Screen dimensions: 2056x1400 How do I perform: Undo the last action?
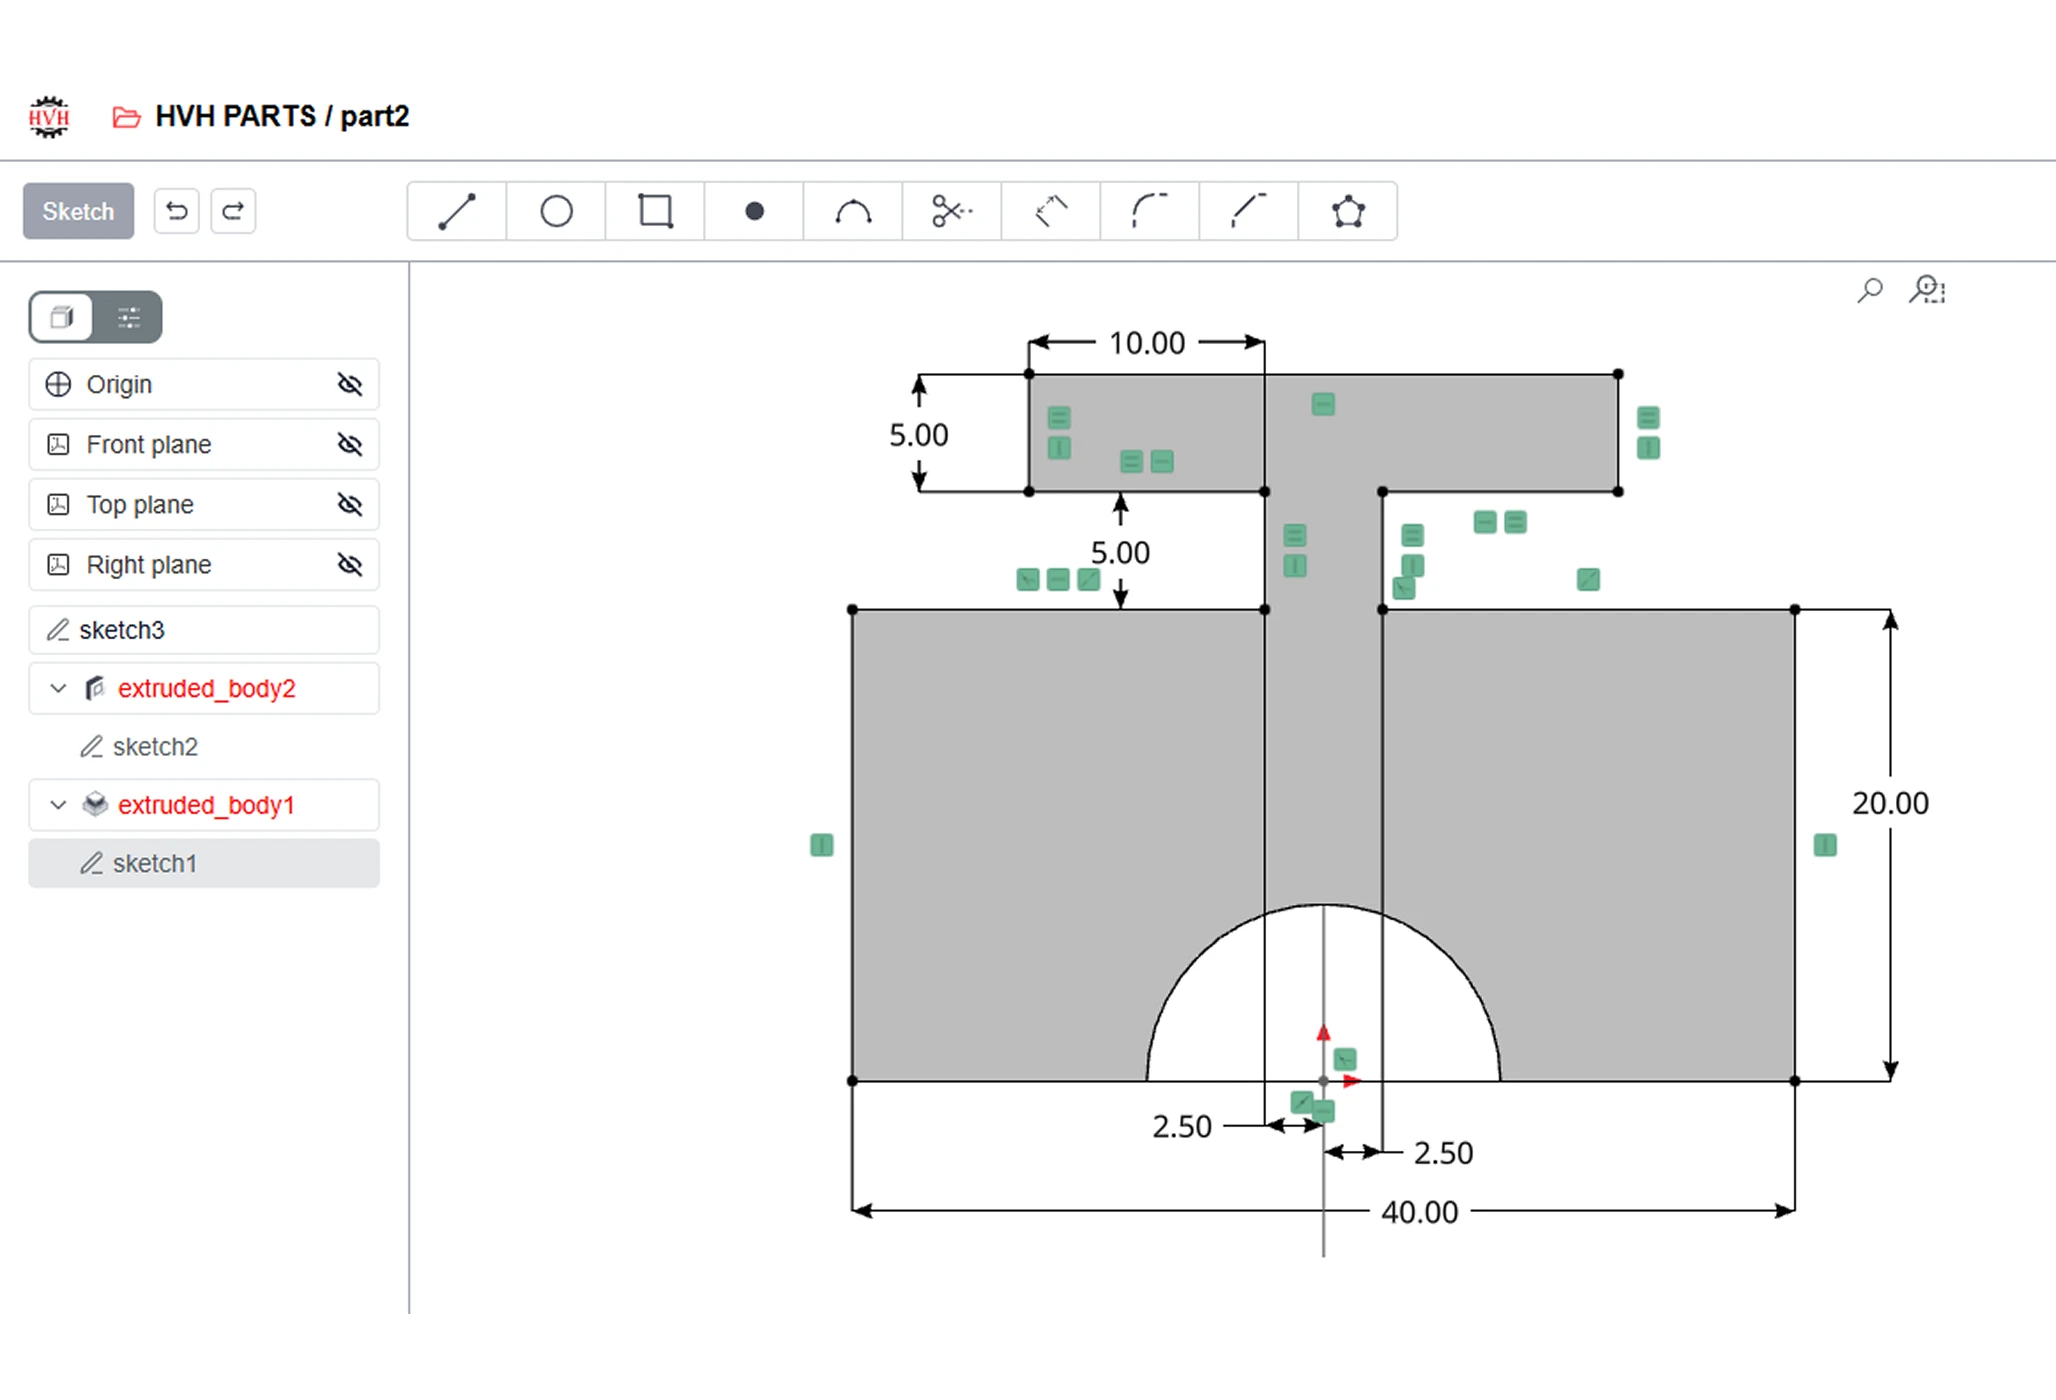coord(177,211)
